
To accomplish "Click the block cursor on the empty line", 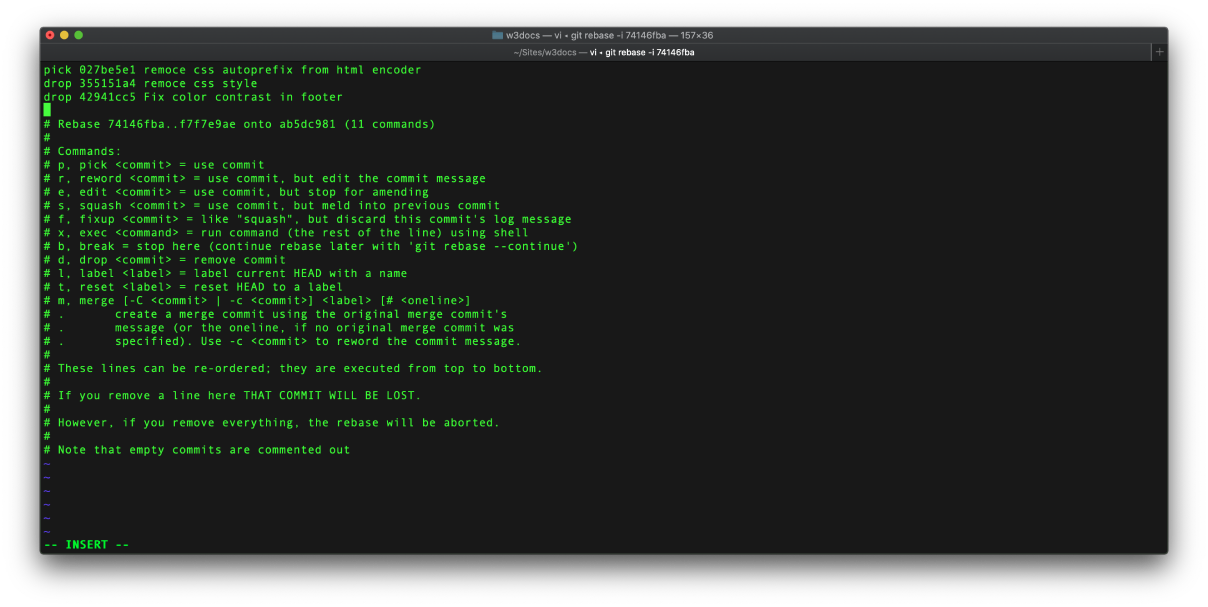I will pyautogui.click(x=46, y=110).
